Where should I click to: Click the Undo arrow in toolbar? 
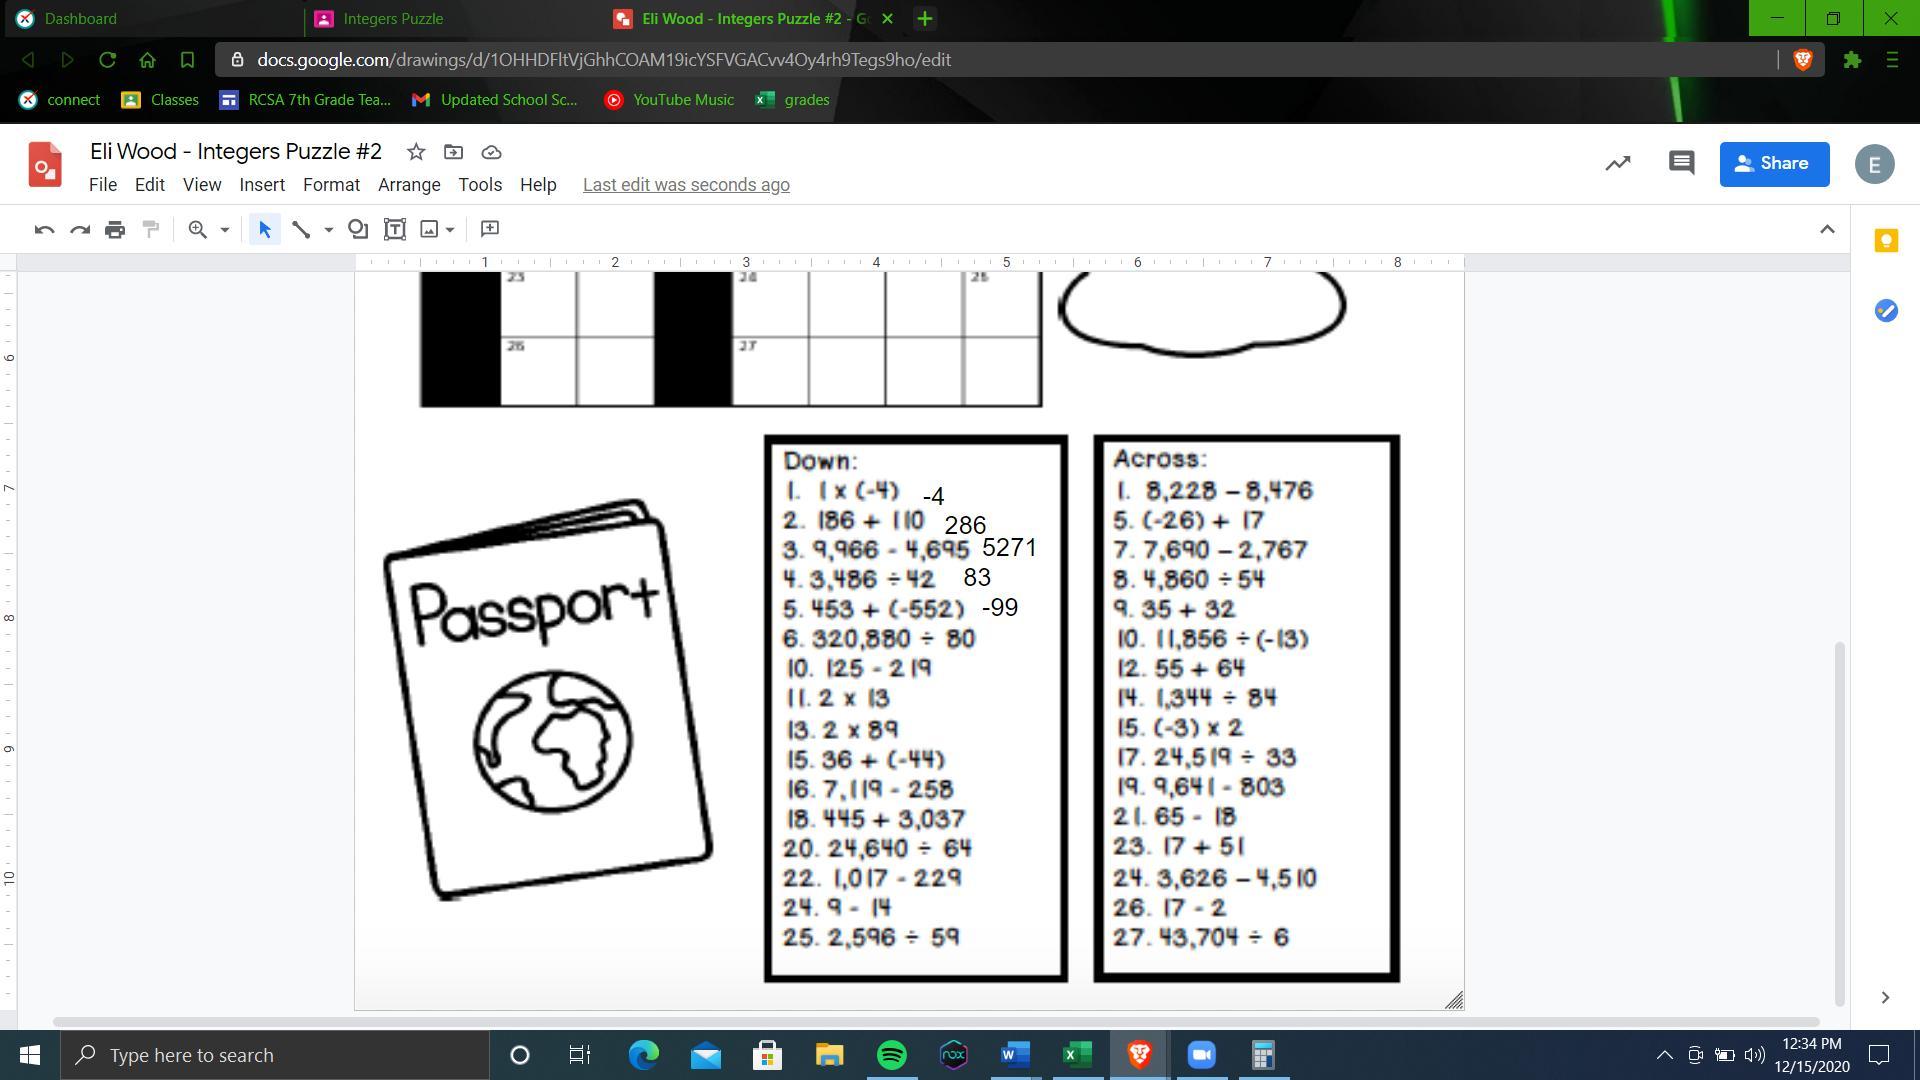coord(44,229)
